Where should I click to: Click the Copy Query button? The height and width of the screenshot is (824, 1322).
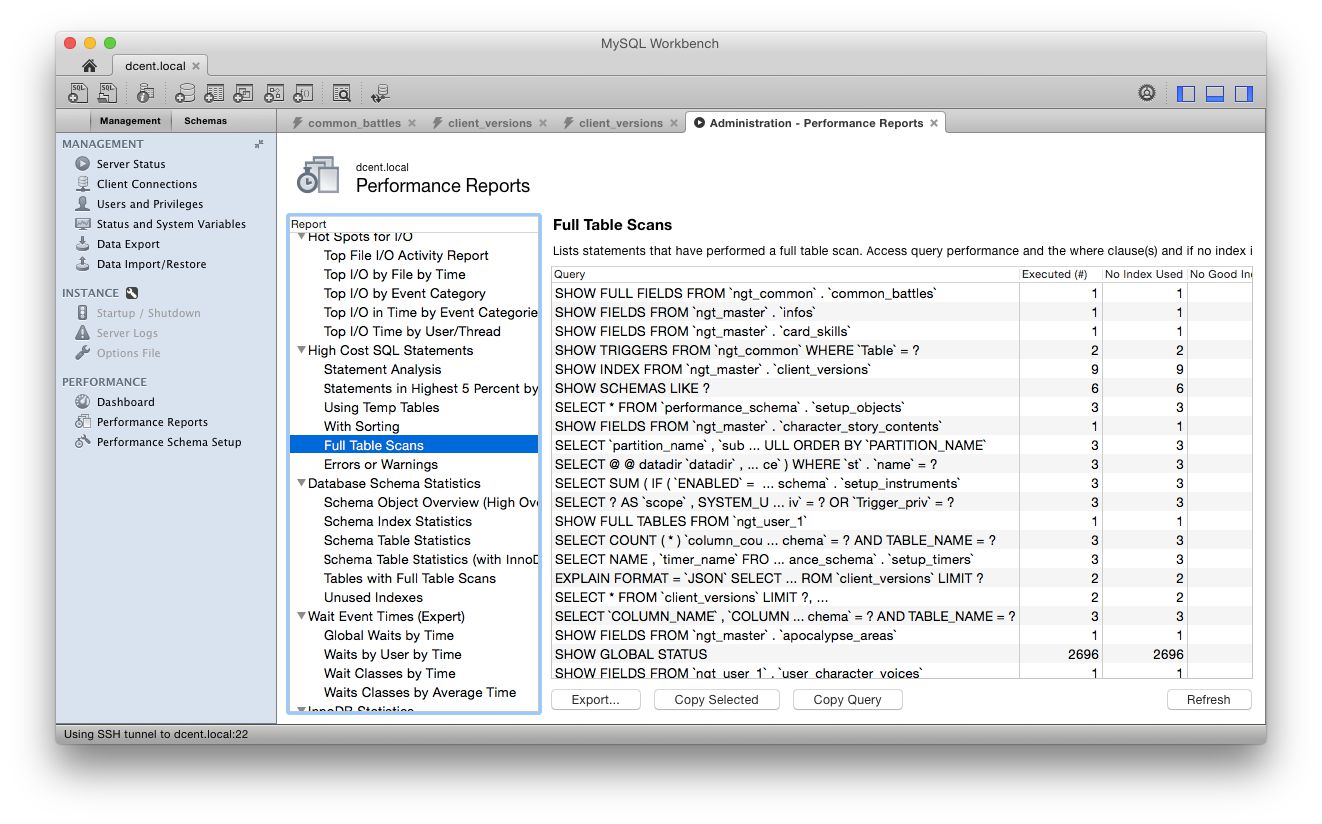(x=847, y=700)
